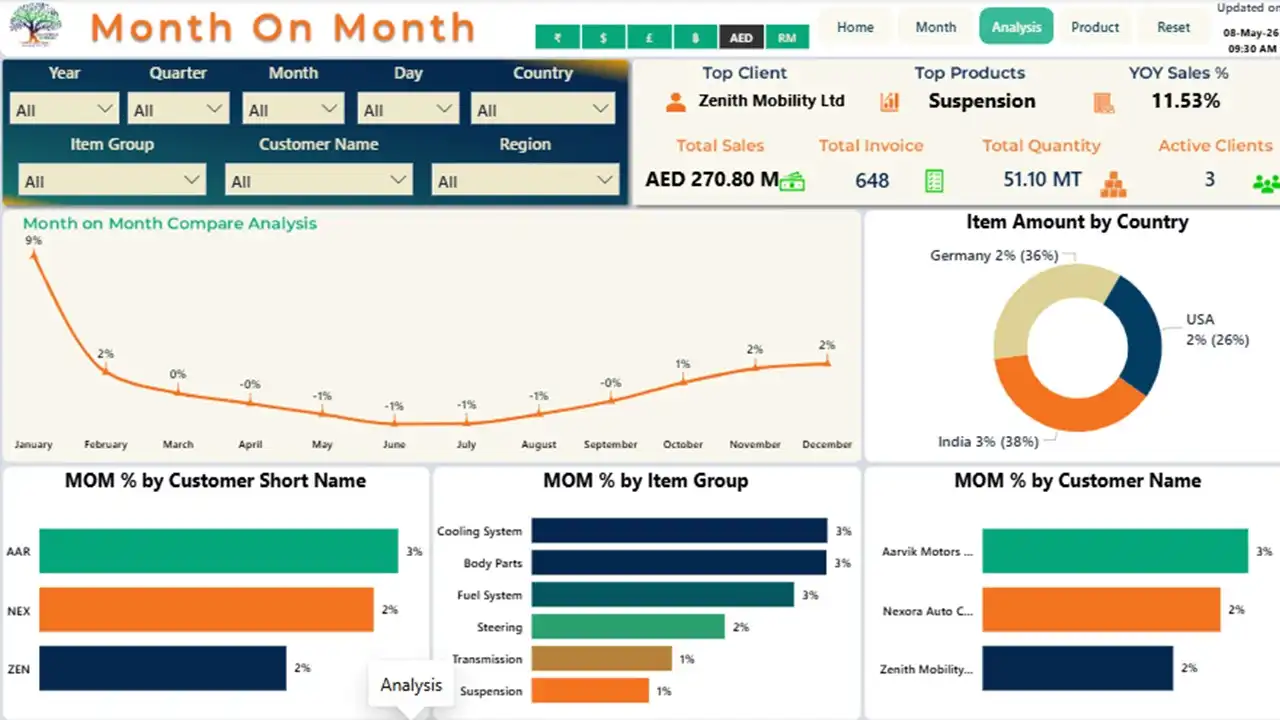Select the USA segment of donut chart
1280x720 pixels.
(x=1143, y=335)
